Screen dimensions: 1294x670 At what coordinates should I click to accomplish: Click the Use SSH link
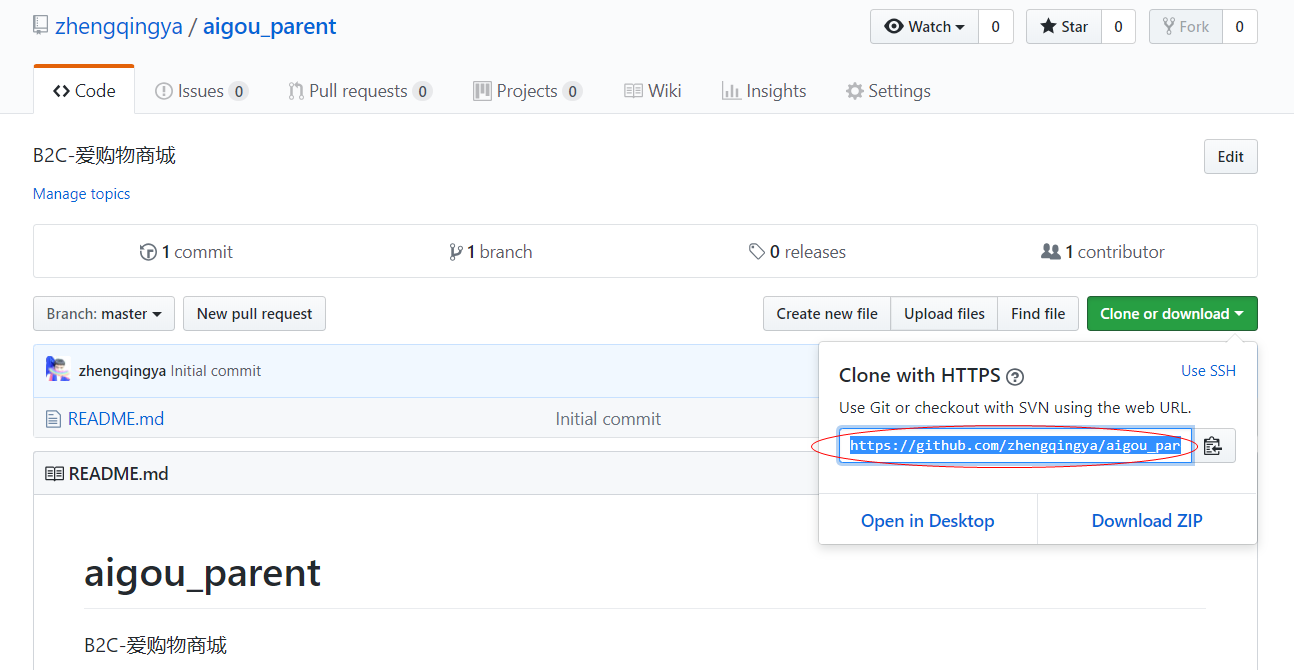[1208, 371]
